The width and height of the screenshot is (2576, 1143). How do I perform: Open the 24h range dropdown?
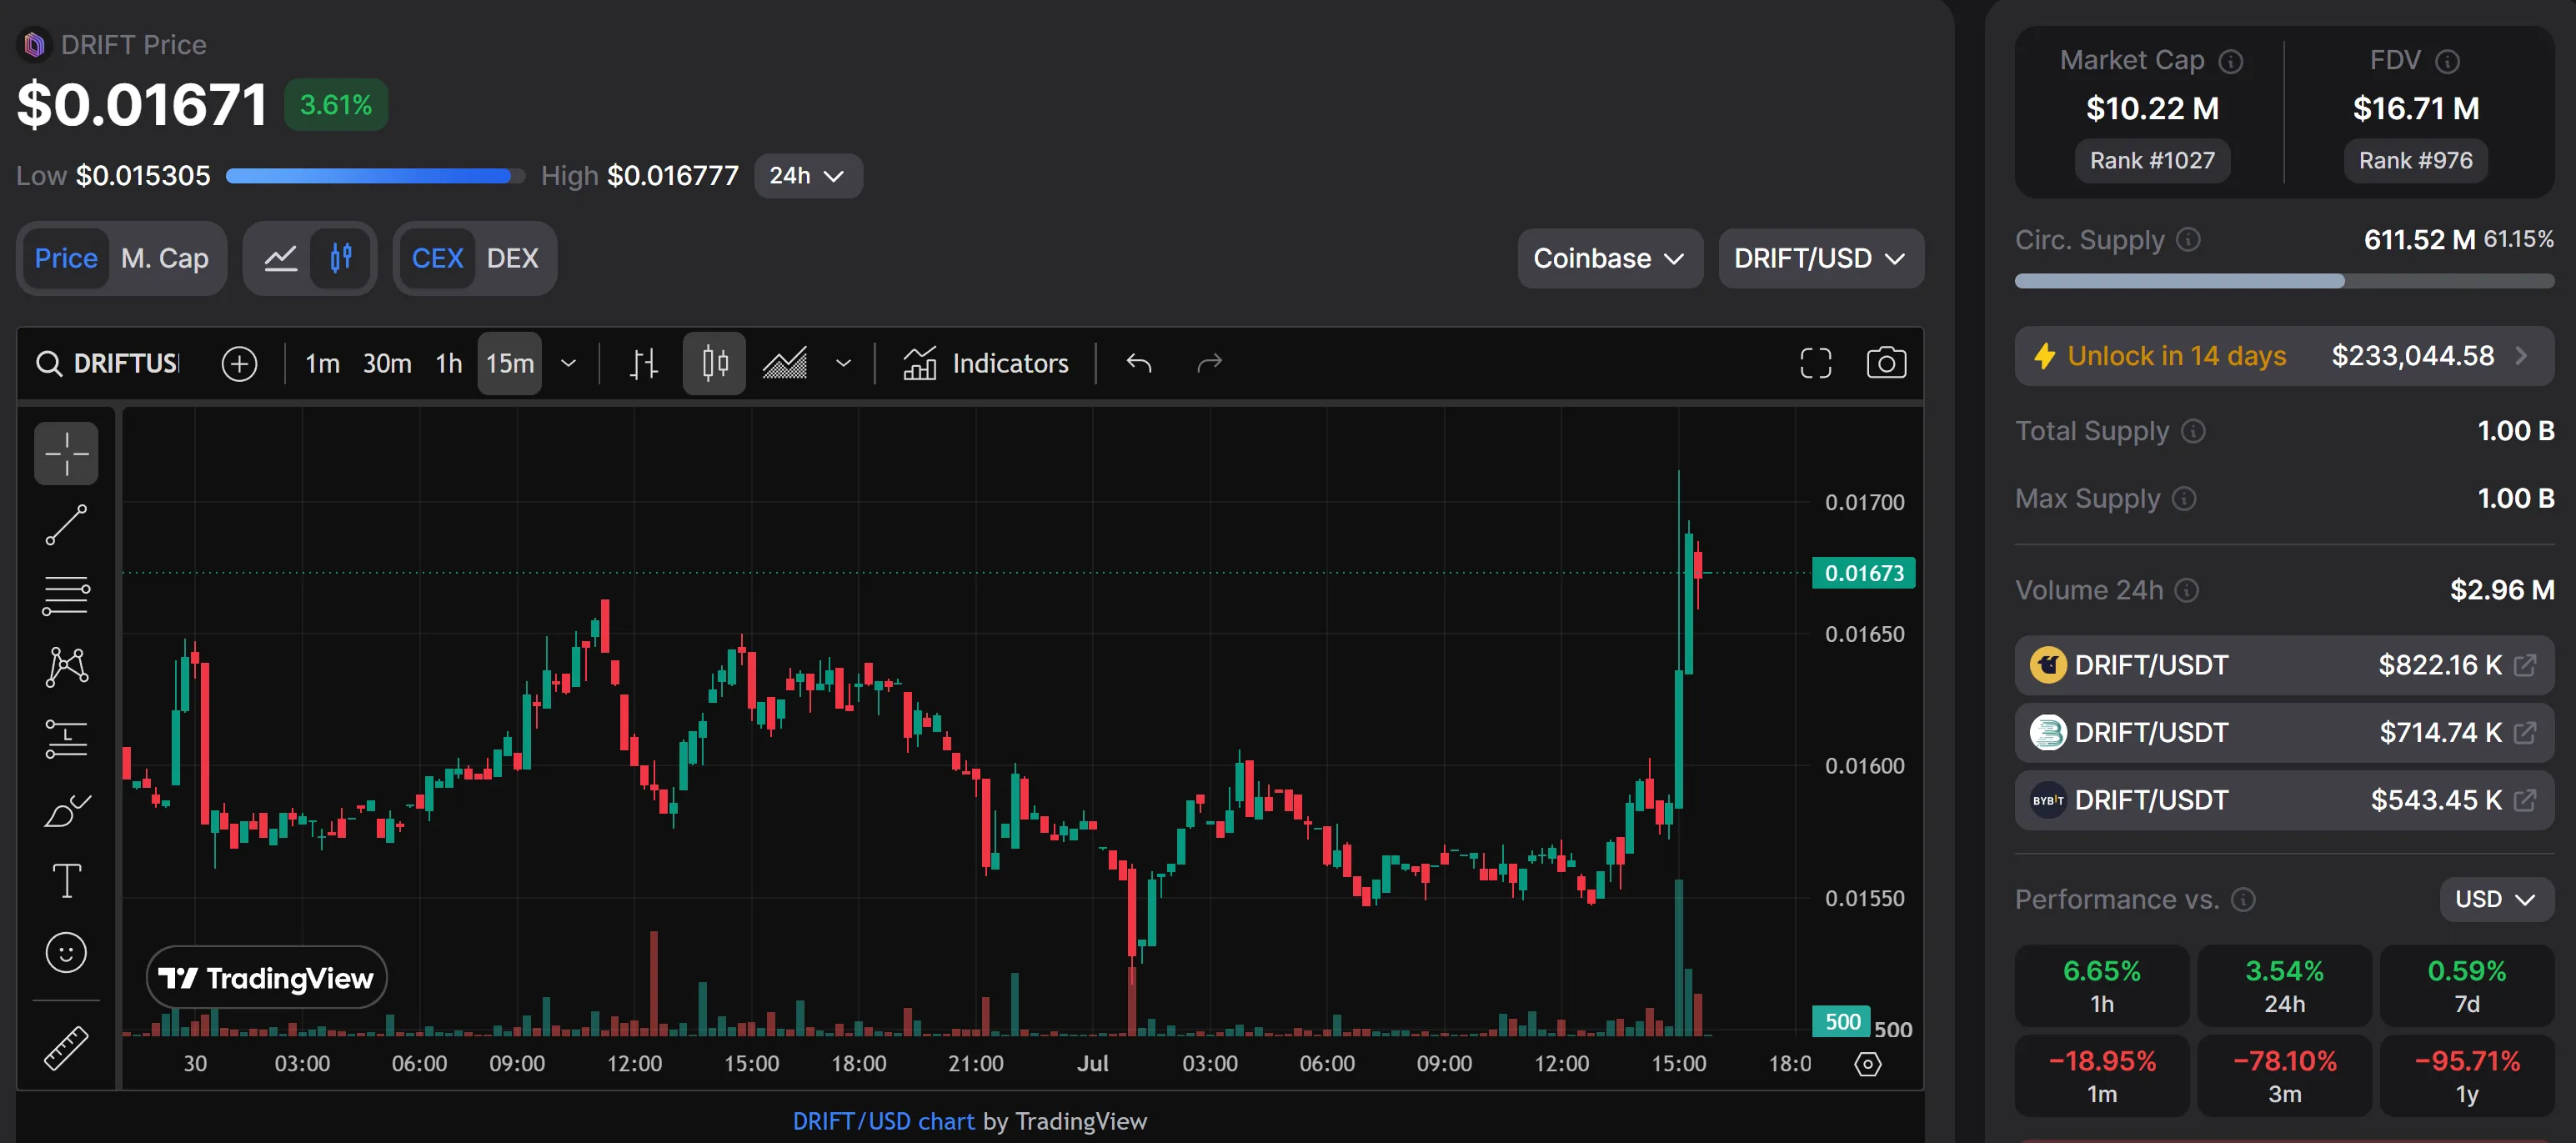coord(808,176)
